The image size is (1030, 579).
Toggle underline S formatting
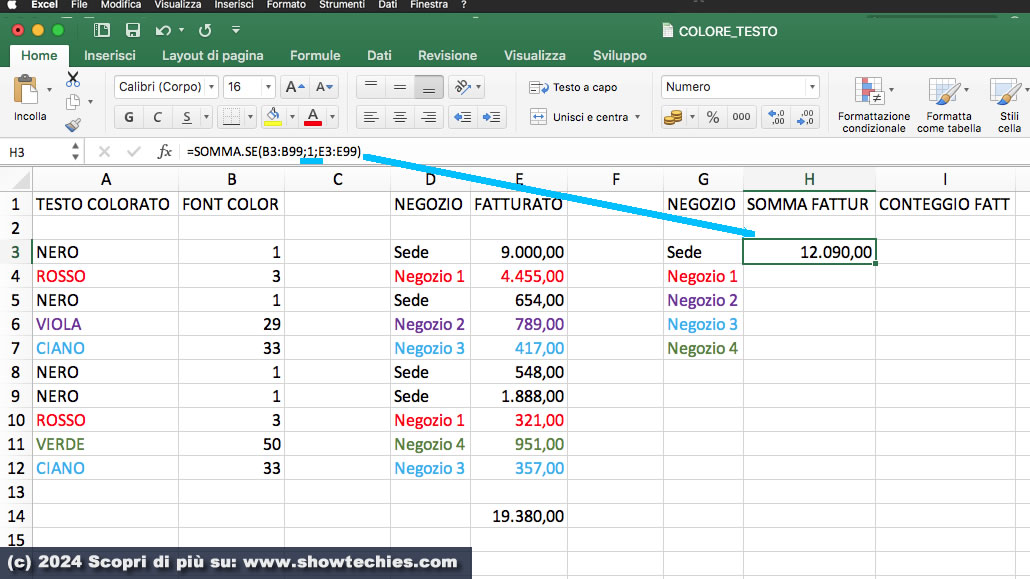(187, 117)
